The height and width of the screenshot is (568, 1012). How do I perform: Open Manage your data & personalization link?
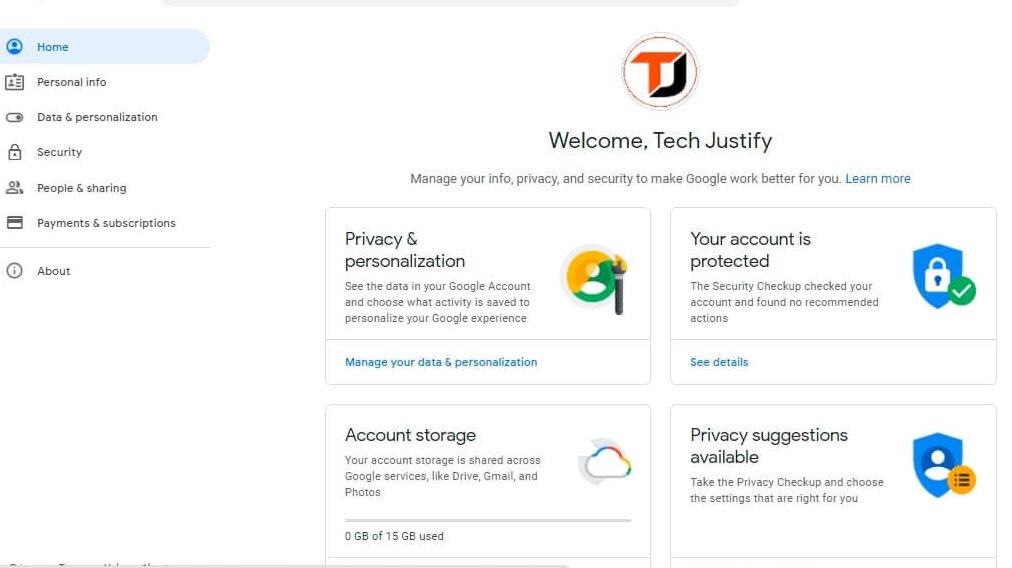441,362
